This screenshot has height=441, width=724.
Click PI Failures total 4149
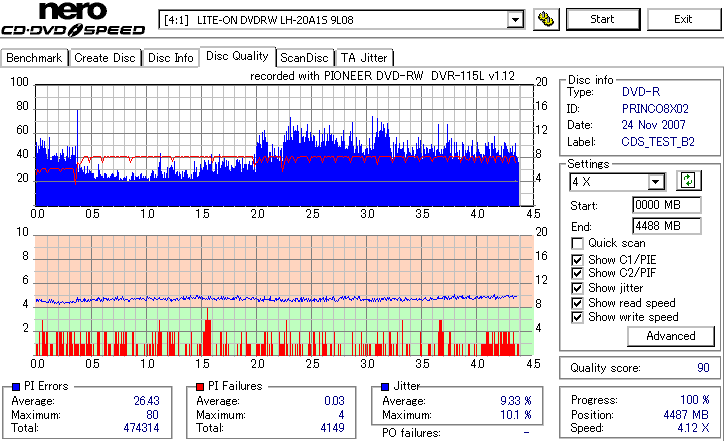(332, 428)
